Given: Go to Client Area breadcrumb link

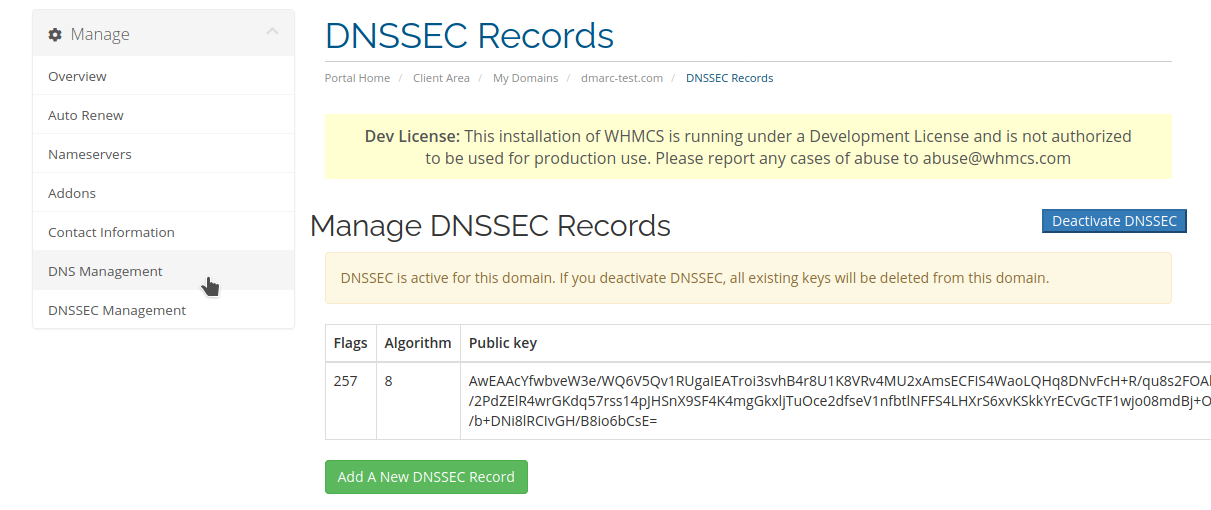Looking at the screenshot, I should pos(441,78).
